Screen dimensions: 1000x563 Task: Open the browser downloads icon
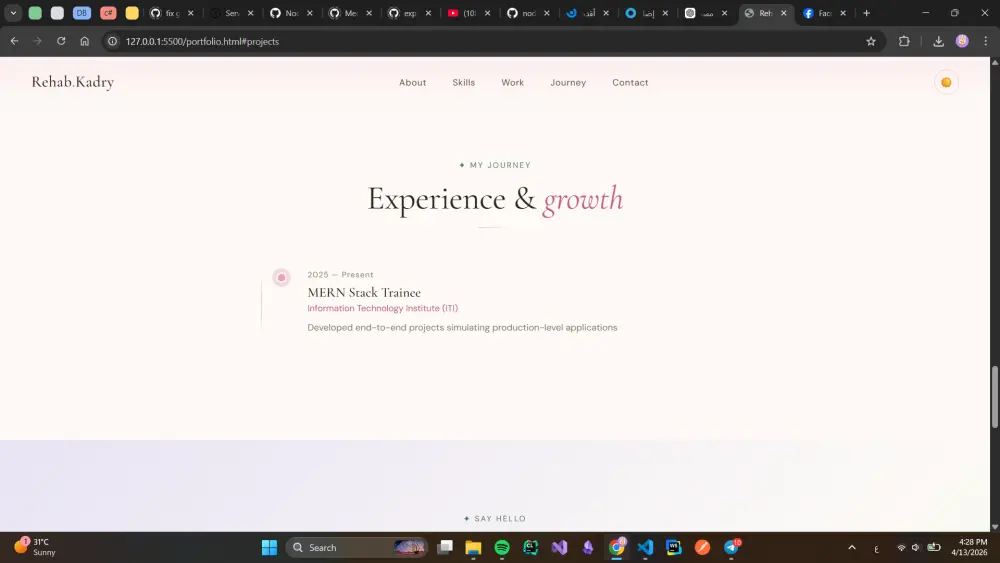938,41
